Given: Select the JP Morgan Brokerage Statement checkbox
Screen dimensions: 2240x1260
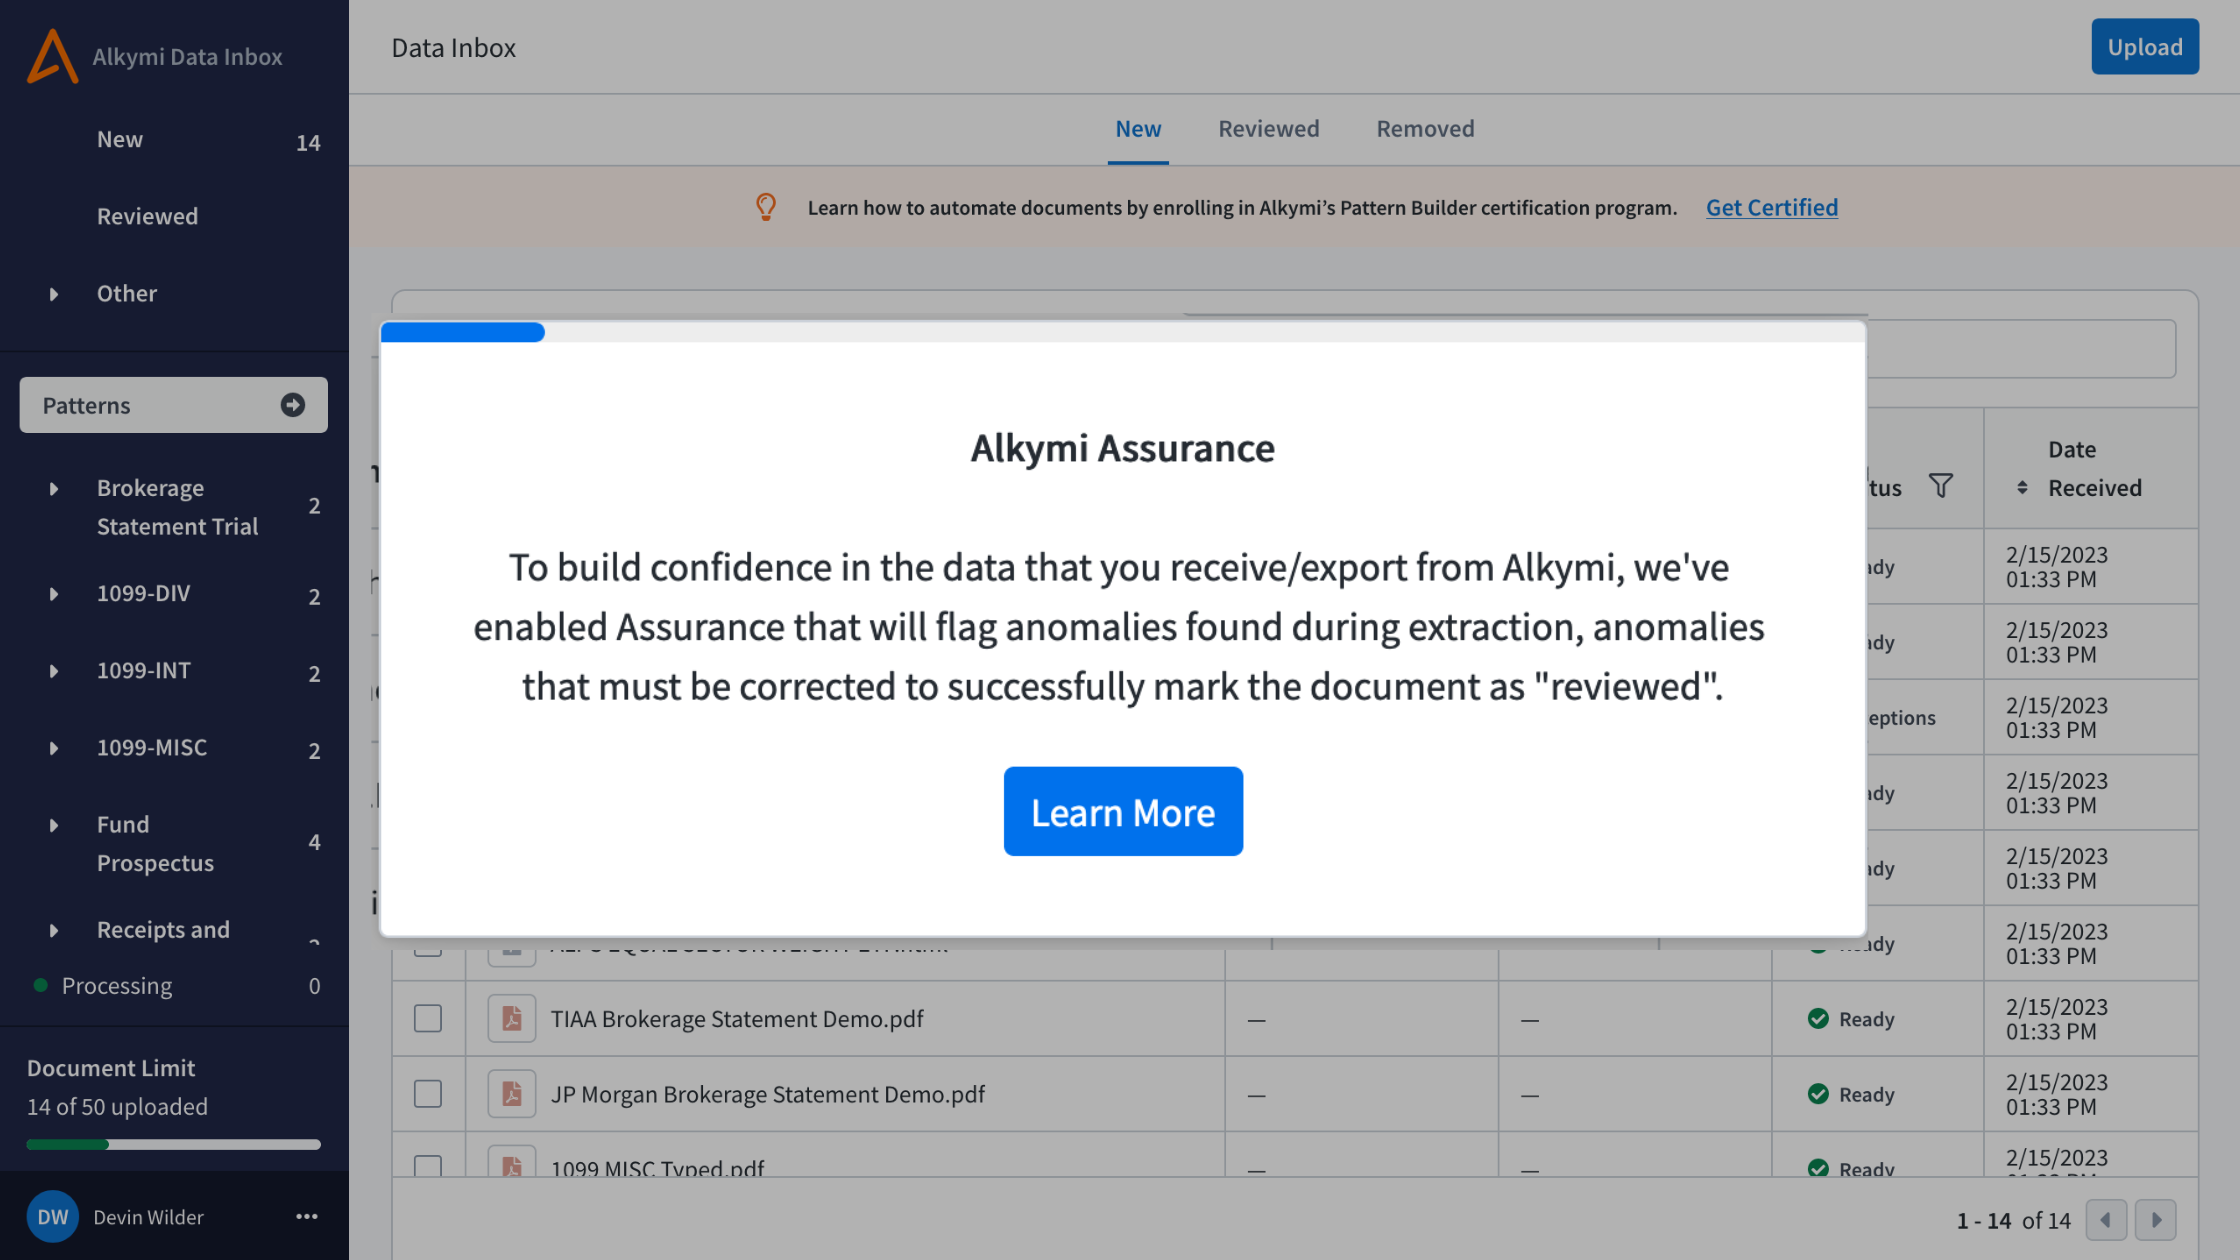Looking at the screenshot, I should [x=428, y=1094].
